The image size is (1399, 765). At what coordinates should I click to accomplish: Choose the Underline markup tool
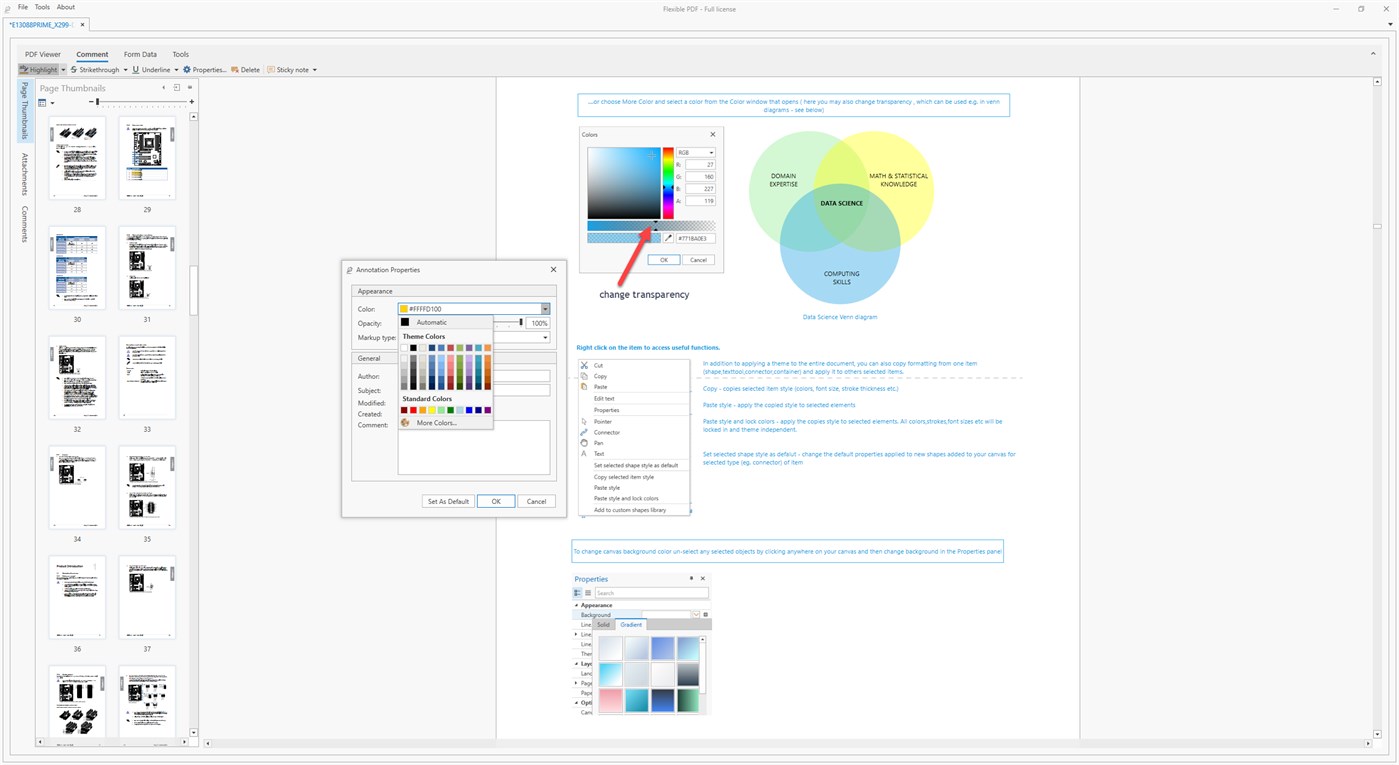pos(151,70)
